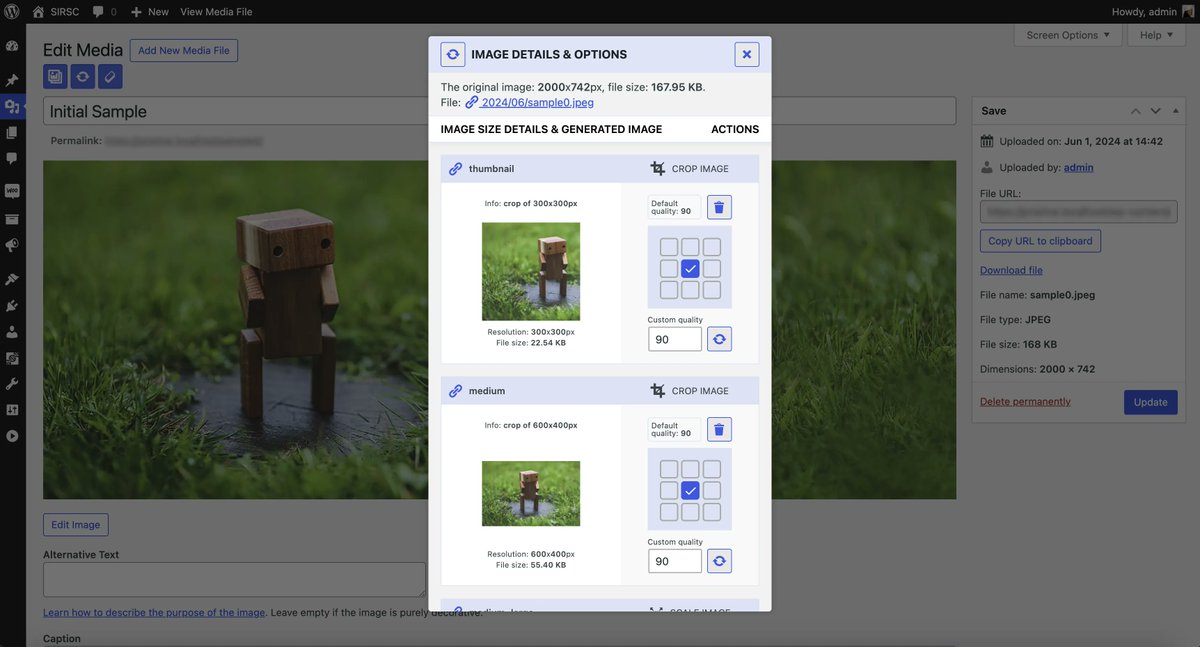Select bottom-left crop position for medium size
Image resolution: width=1200 pixels, height=647 pixels.
point(668,510)
